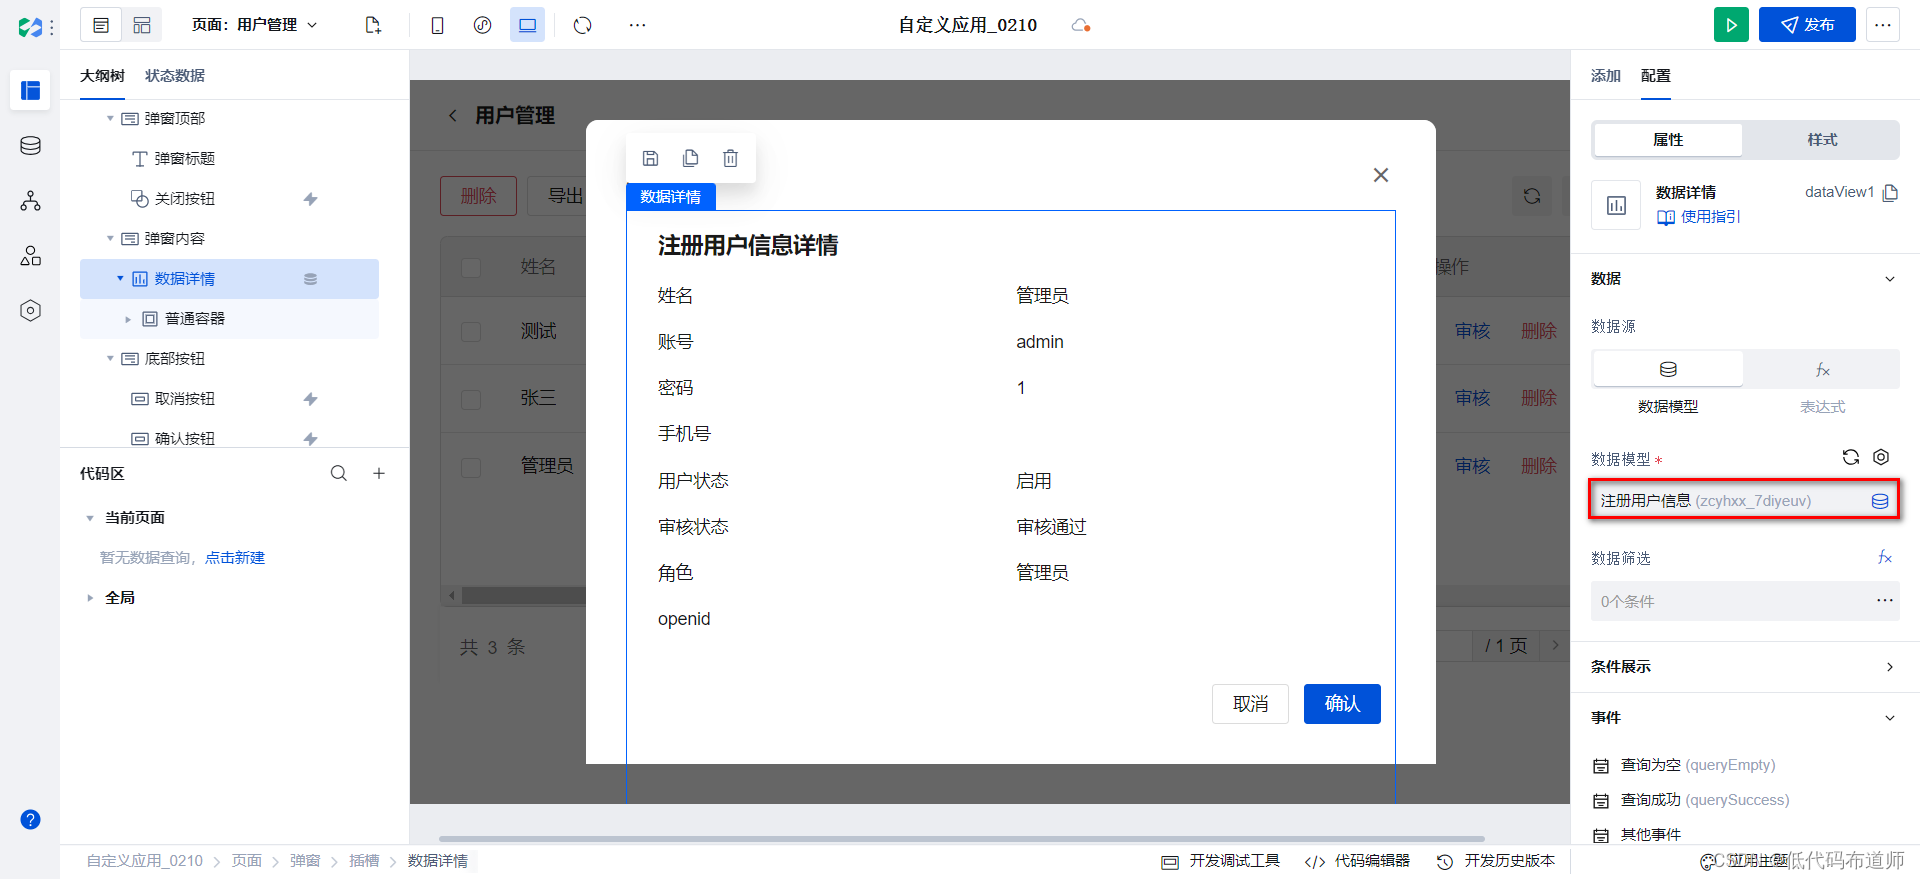Collapse the 当前页面 code section

point(90,518)
